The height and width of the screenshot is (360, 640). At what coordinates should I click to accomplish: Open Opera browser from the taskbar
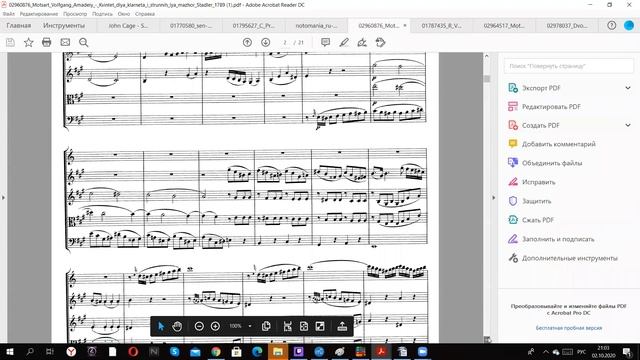point(133,351)
